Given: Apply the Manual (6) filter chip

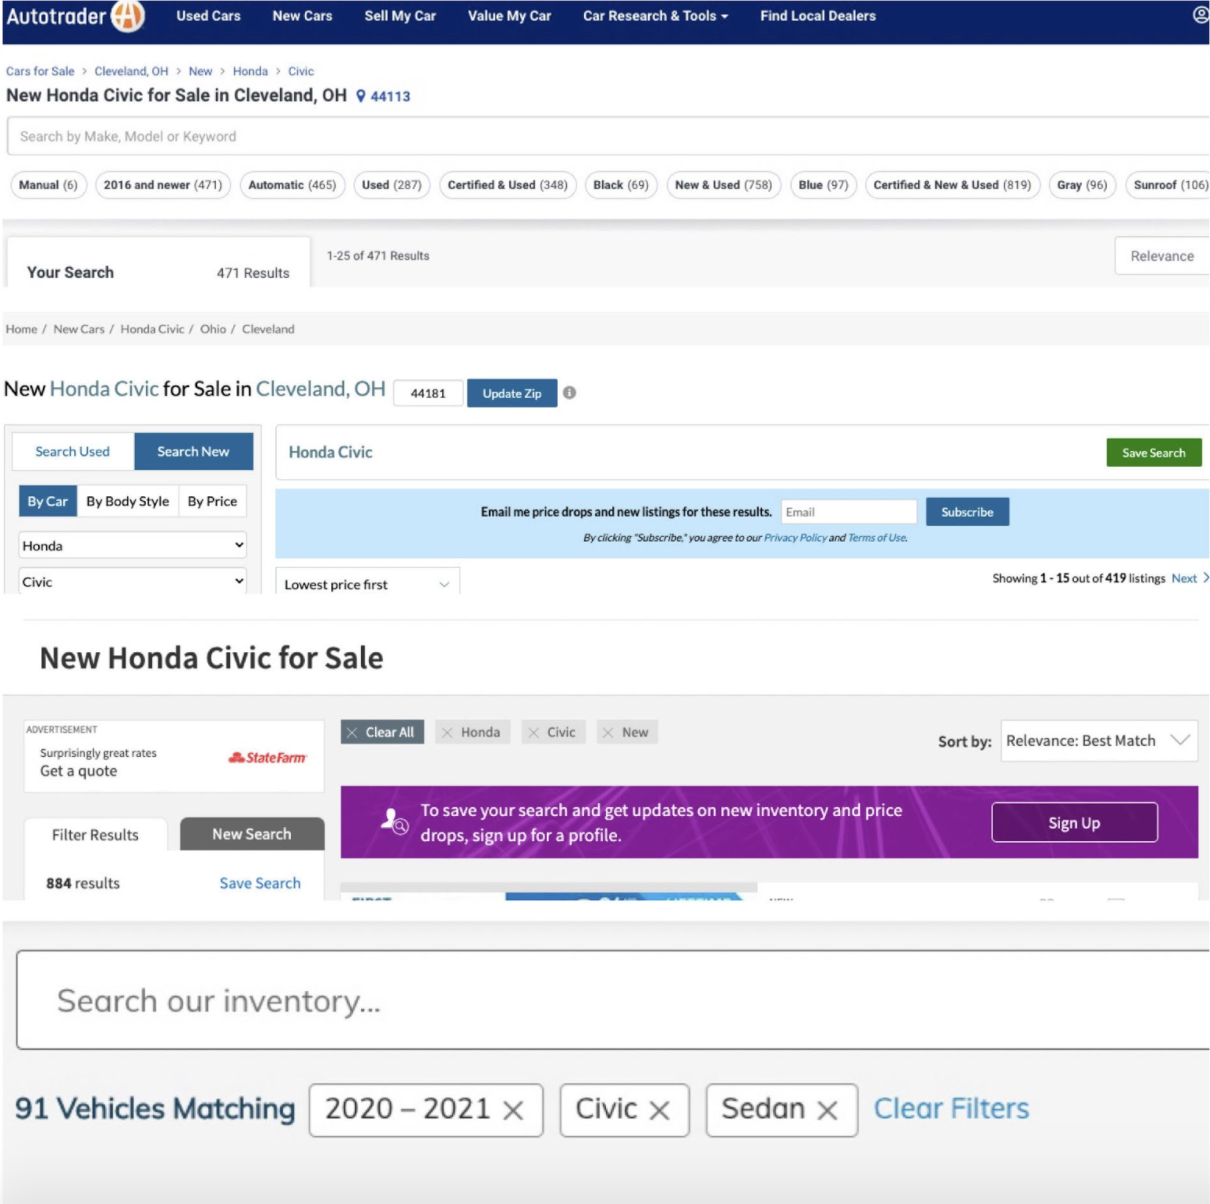Looking at the screenshot, I should [48, 185].
